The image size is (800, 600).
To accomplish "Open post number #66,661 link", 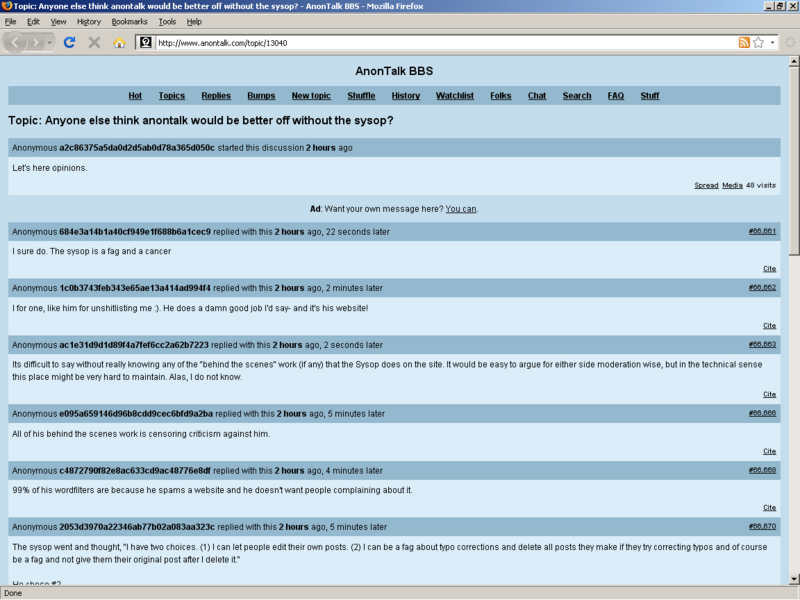I will pos(762,231).
